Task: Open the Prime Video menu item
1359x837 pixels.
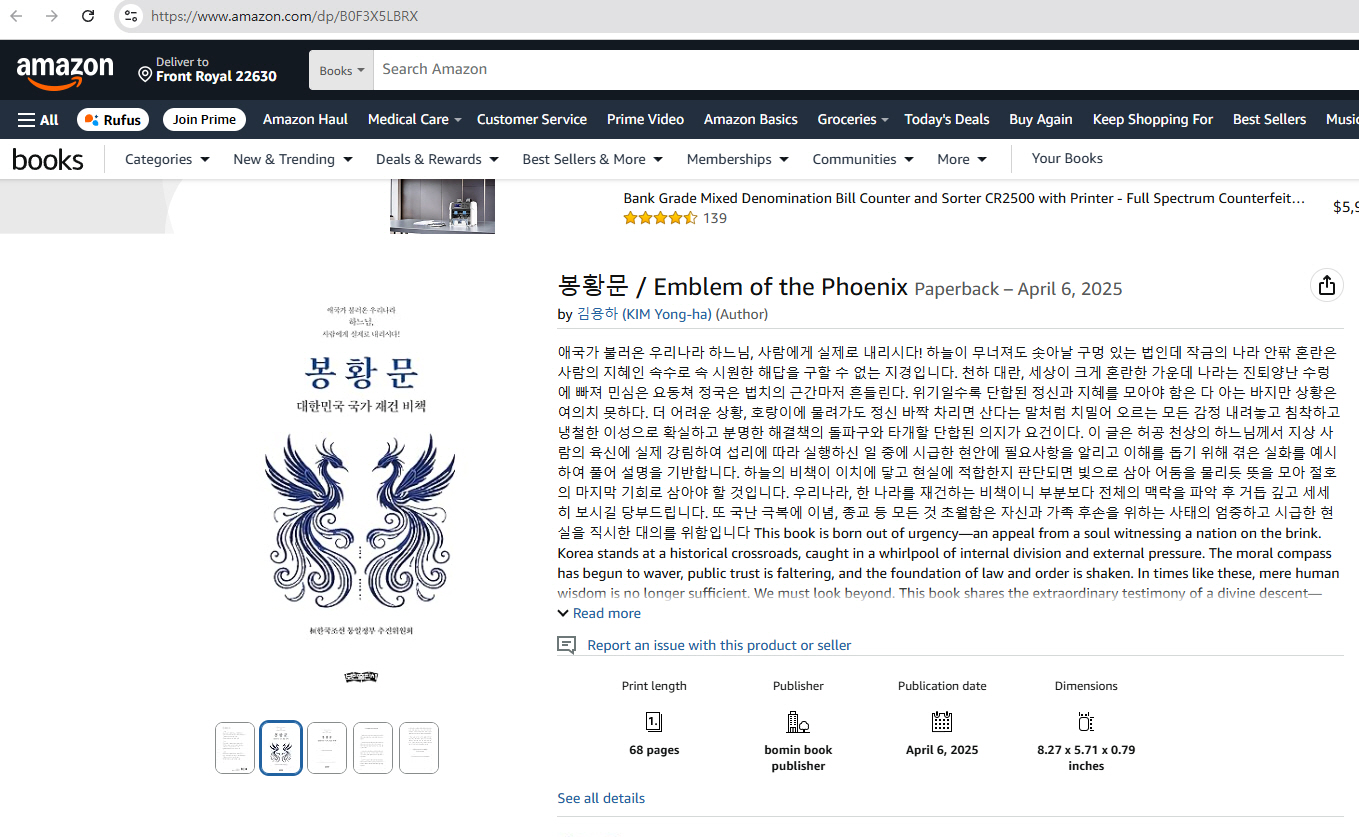Action: pyautogui.click(x=645, y=119)
